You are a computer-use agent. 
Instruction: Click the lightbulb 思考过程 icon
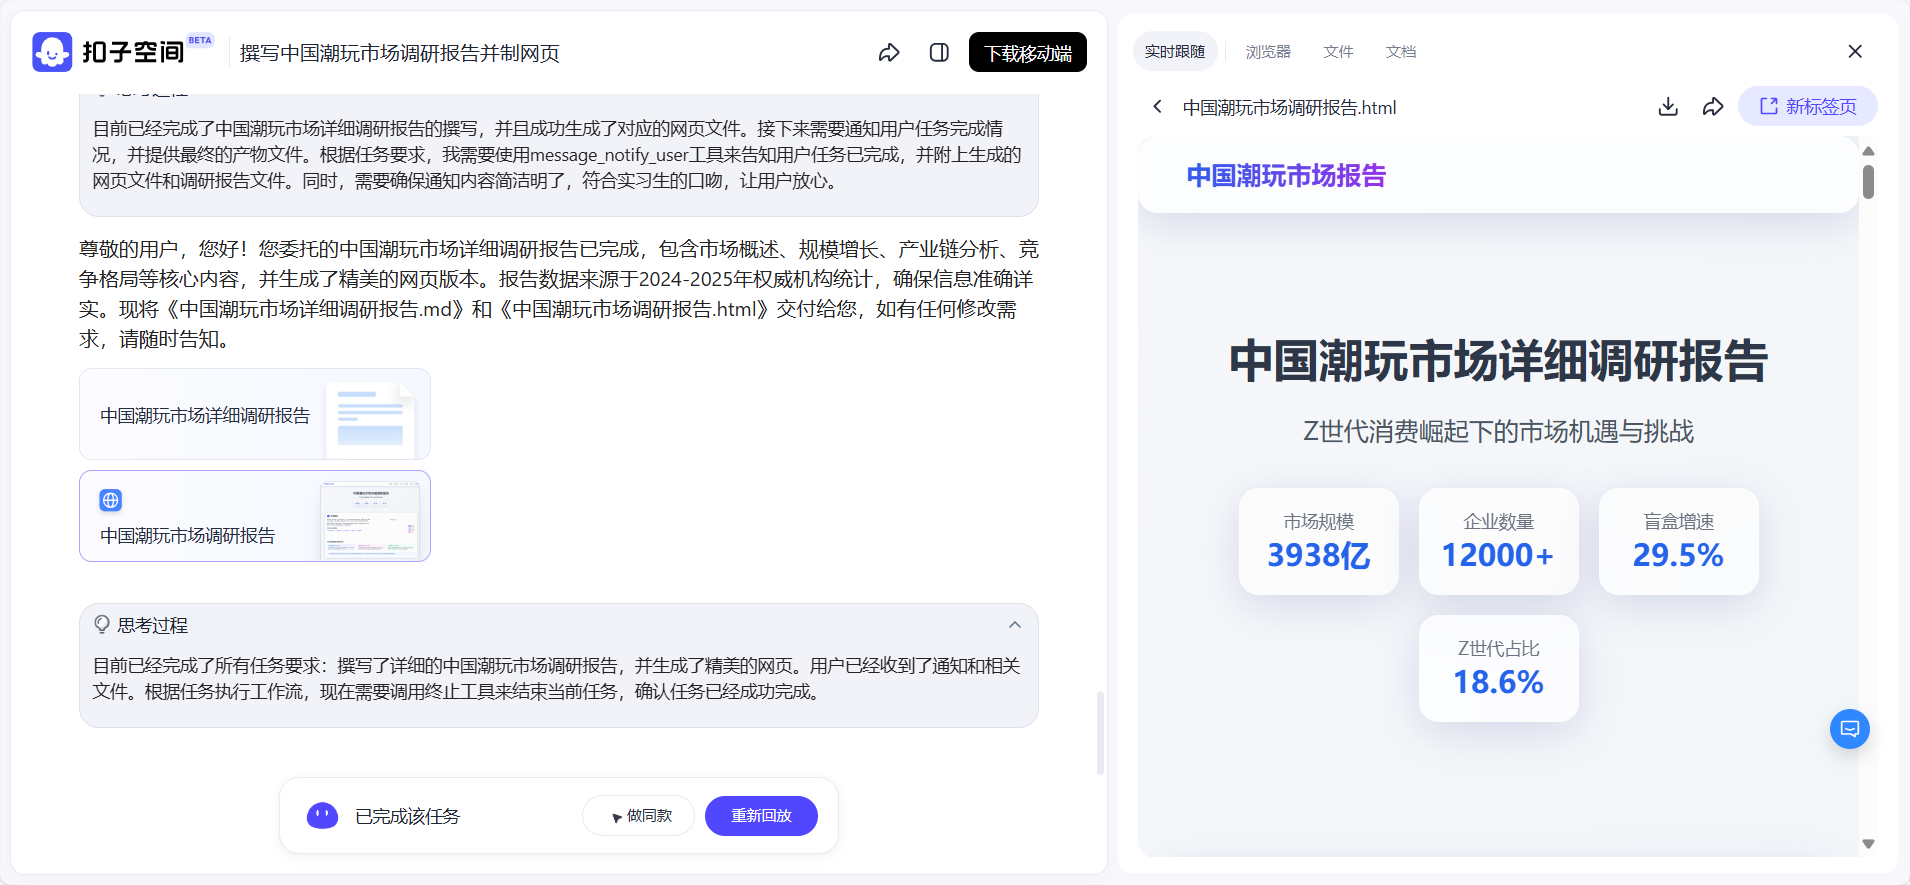(x=102, y=625)
